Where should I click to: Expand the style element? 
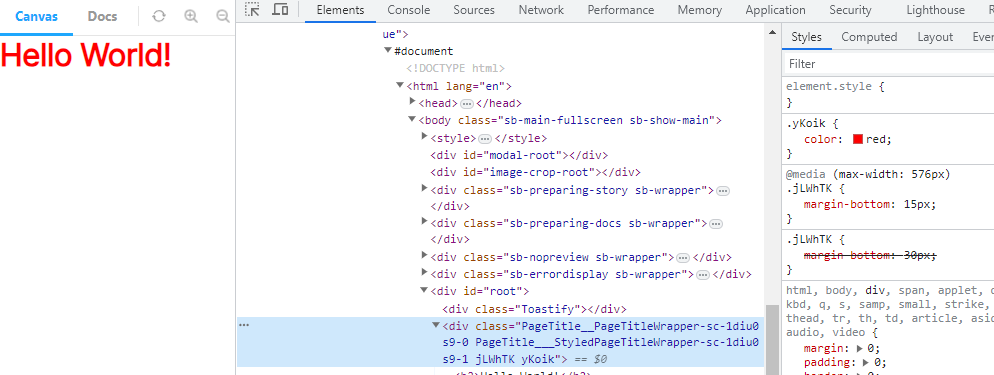(x=425, y=136)
